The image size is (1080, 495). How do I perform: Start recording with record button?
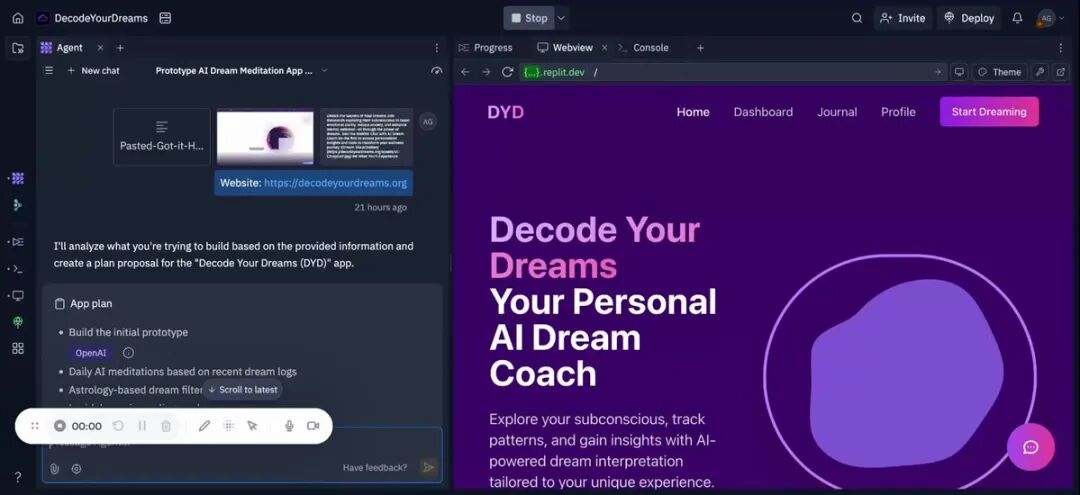point(60,426)
